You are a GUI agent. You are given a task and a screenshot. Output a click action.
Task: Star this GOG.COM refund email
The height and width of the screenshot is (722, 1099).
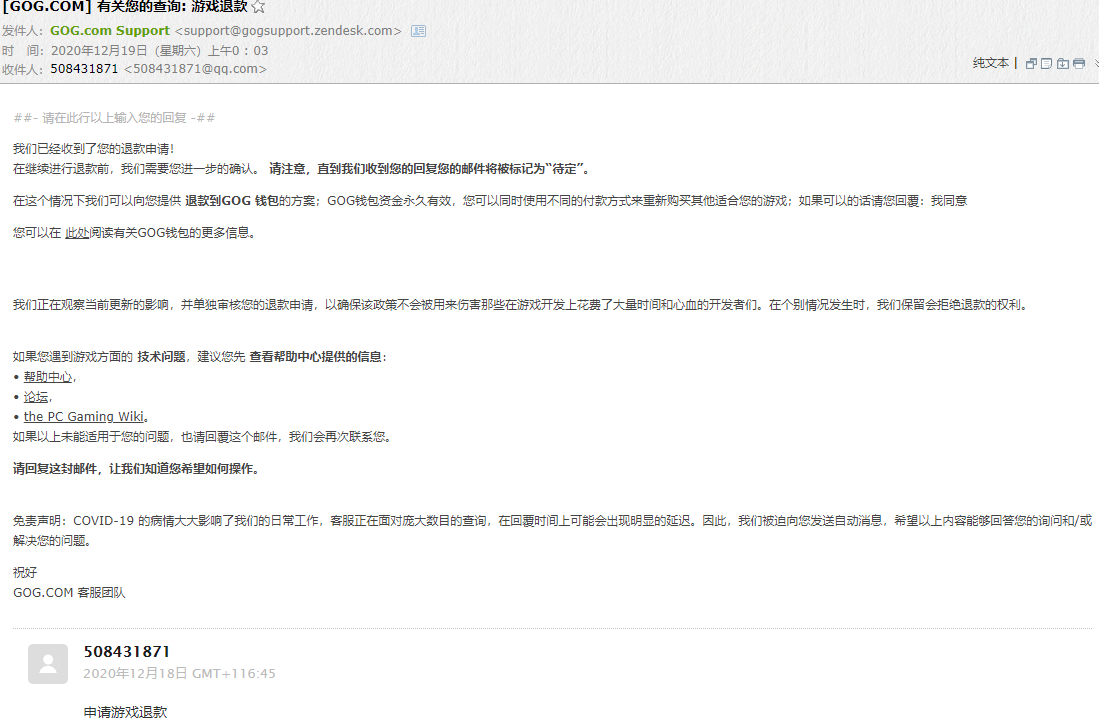(x=259, y=7)
